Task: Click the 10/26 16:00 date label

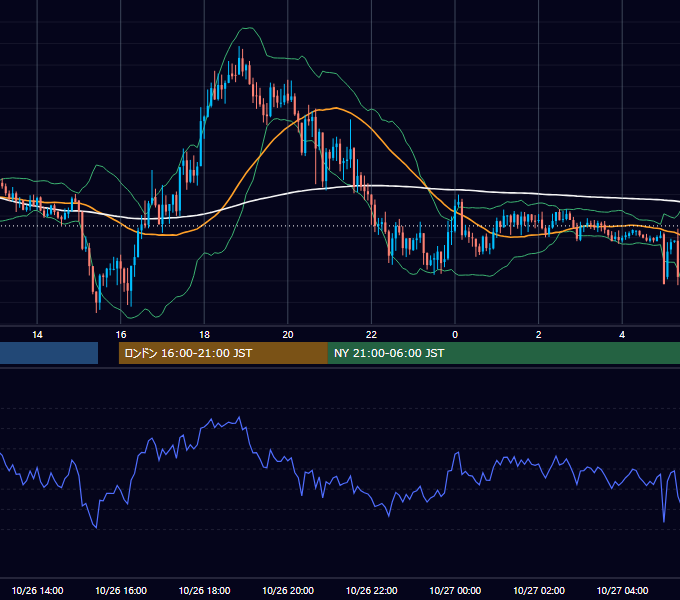Action: click(121, 590)
